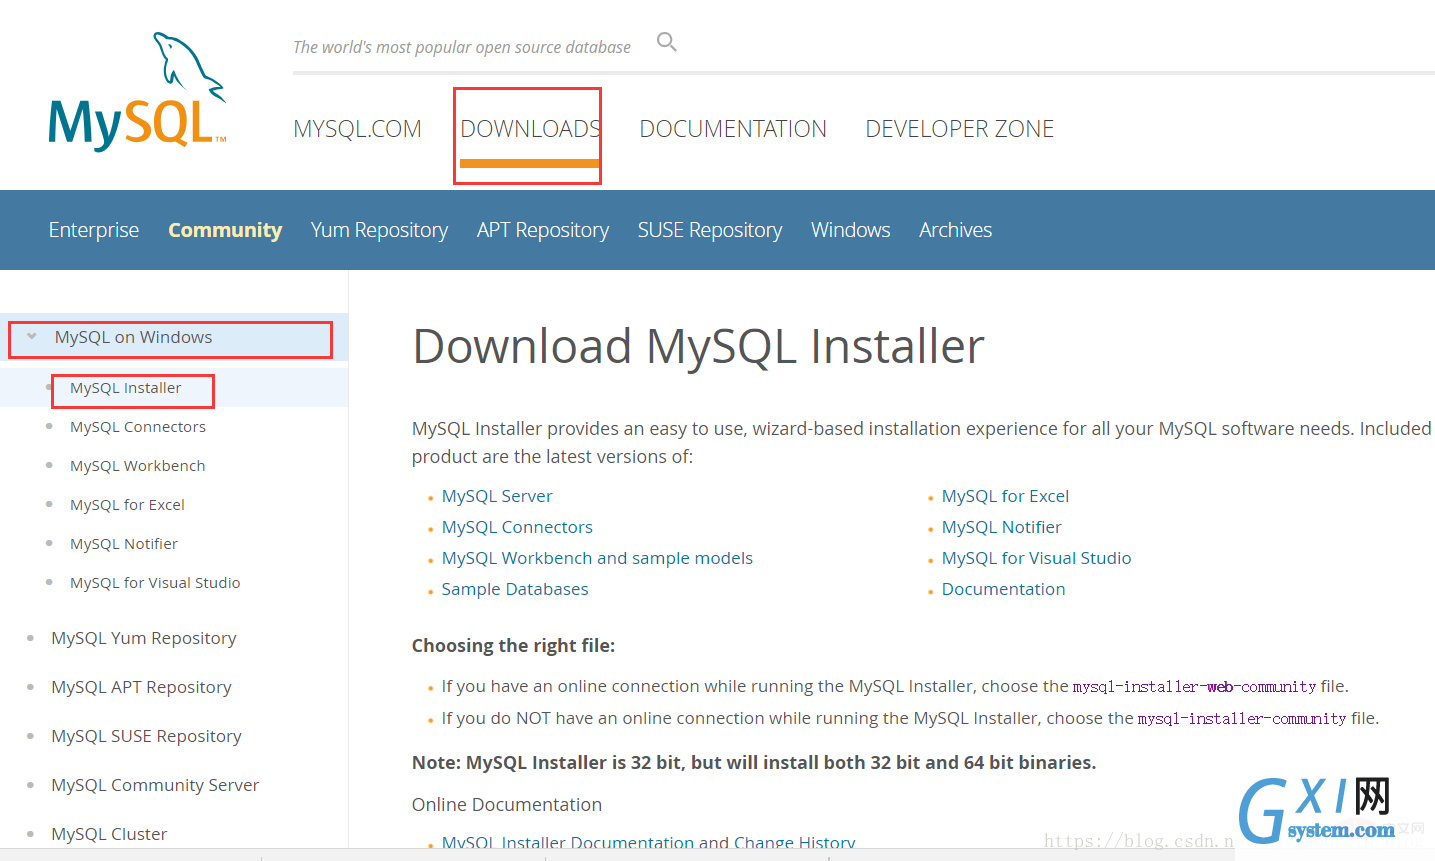Collapse the MySQL on Windows section arrow
1435x861 pixels.
(32, 337)
